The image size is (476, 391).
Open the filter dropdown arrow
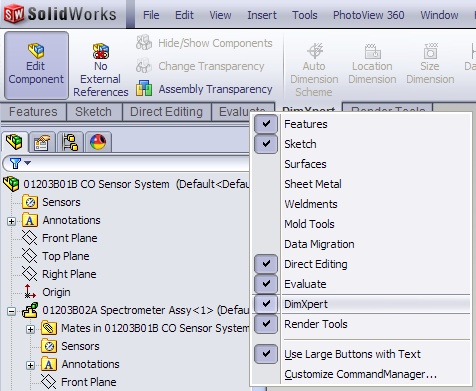(28, 163)
